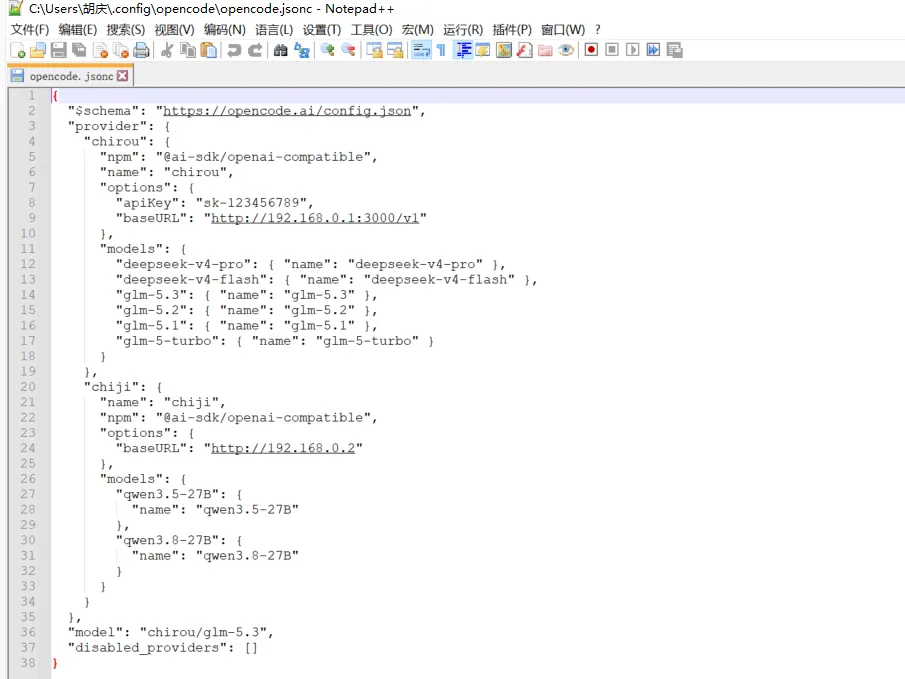Image resolution: width=905 pixels, height=679 pixels.
Task: Print the document with the printer icon
Action: click(141, 50)
